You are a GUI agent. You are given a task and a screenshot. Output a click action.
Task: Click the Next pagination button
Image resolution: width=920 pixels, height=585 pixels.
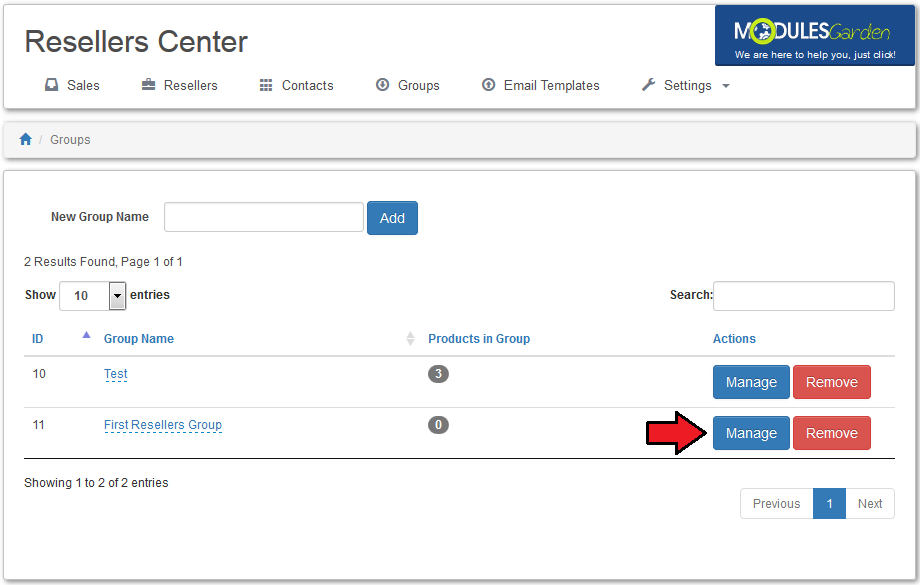point(870,503)
